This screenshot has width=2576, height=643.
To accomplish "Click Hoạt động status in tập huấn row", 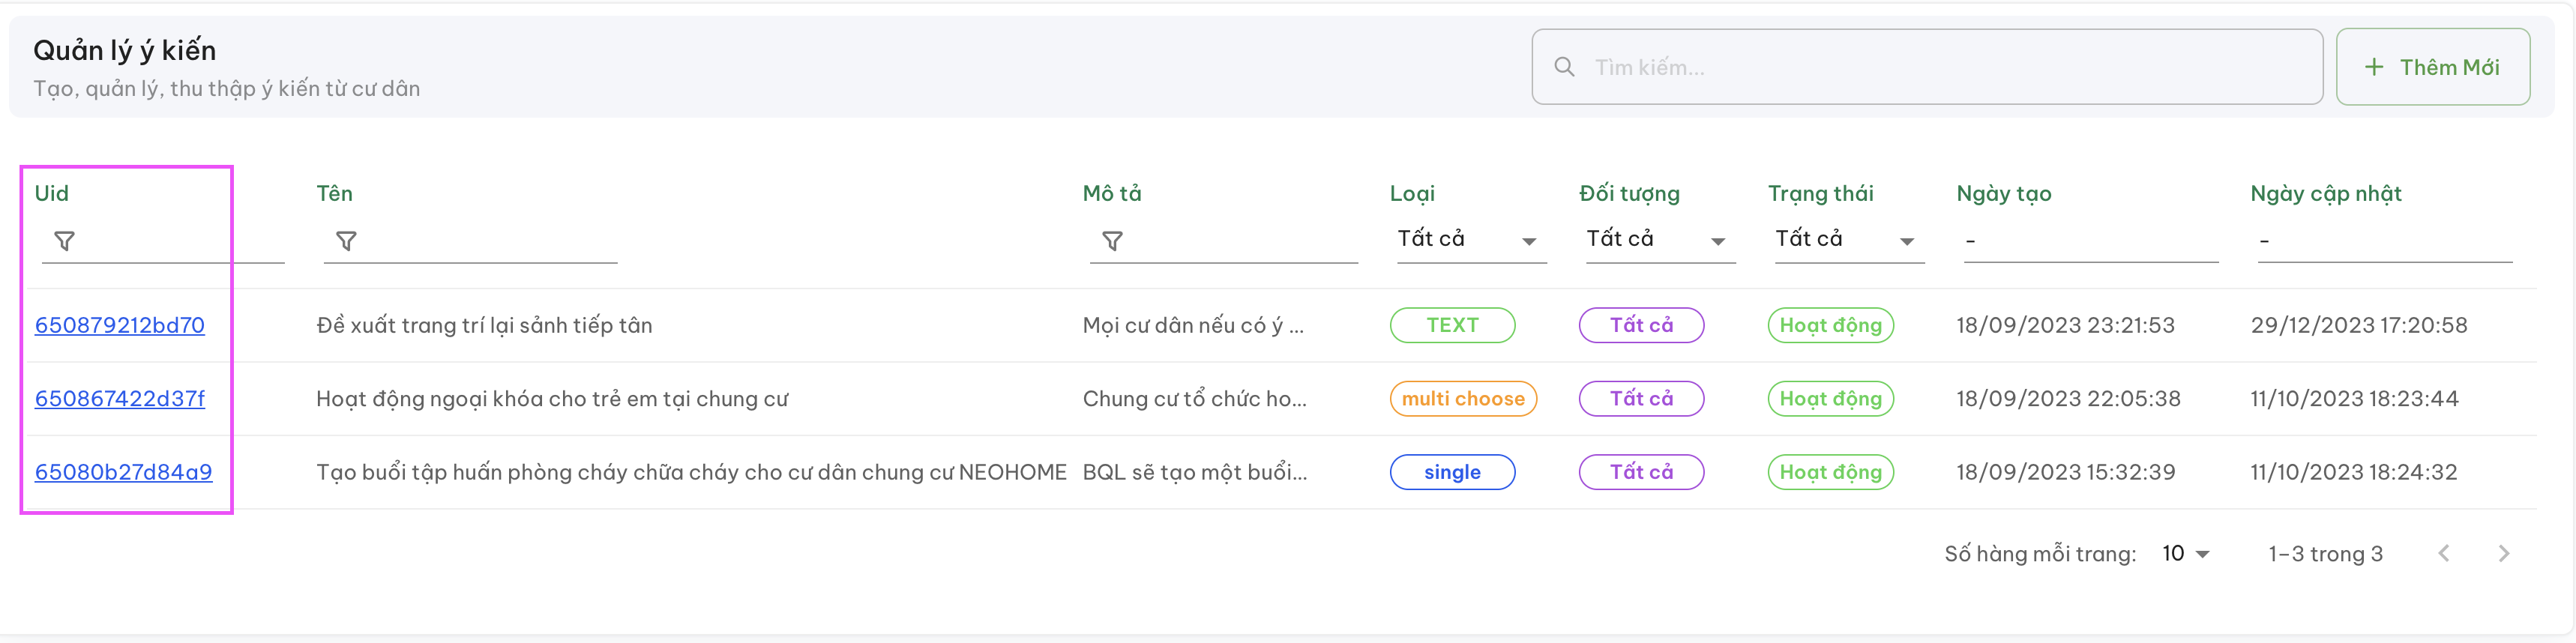I will (1830, 472).
